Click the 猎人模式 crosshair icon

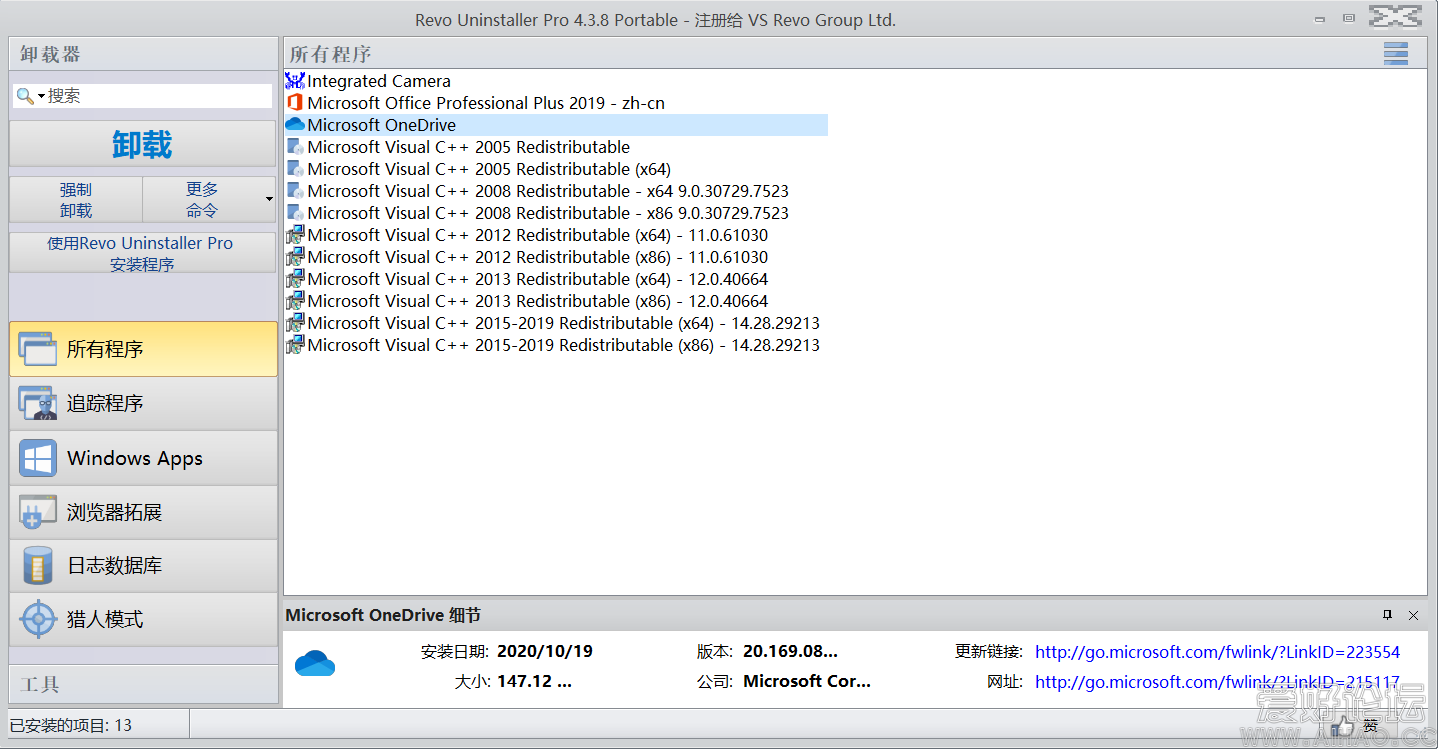pyautogui.click(x=38, y=619)
